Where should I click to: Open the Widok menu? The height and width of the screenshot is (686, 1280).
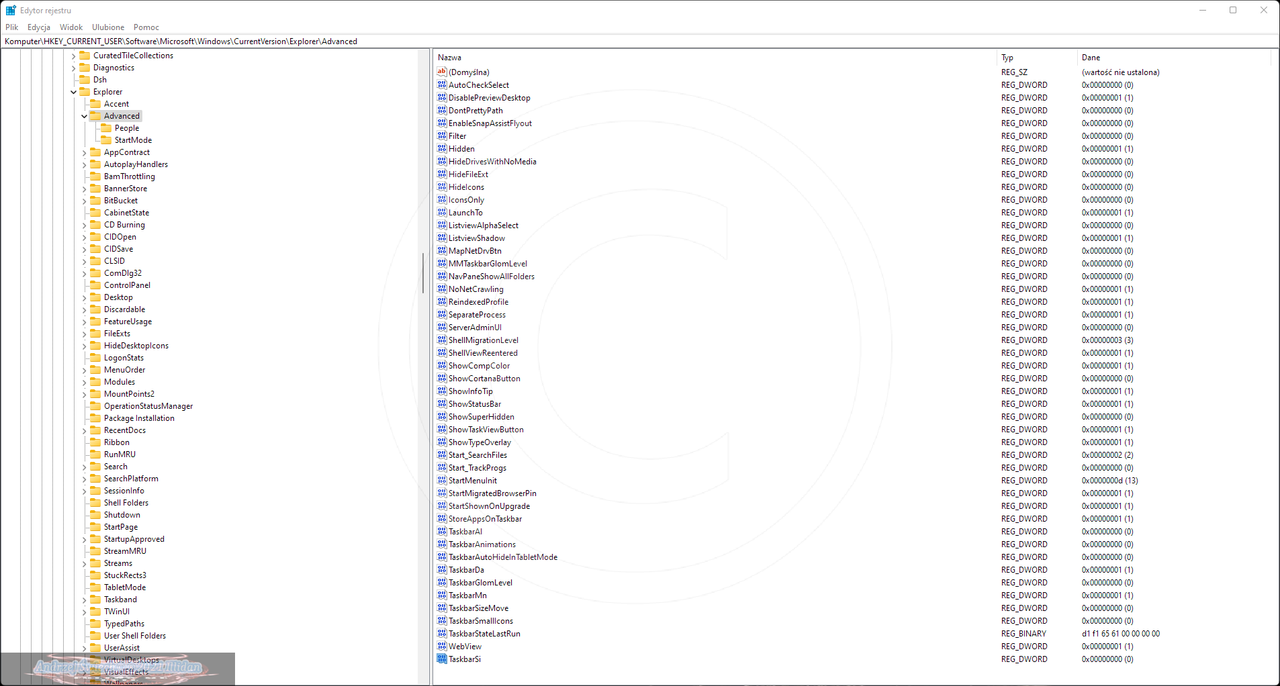71,27
